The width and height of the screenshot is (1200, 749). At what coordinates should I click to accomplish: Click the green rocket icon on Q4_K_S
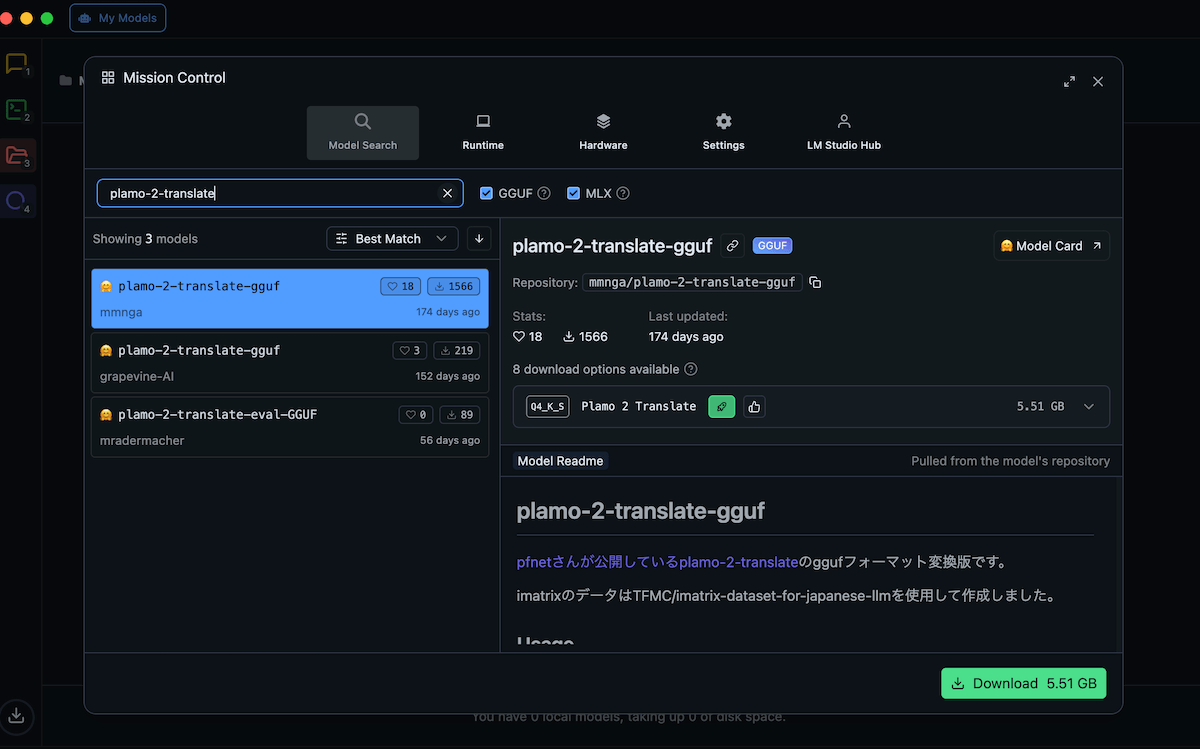click(721, 406)
